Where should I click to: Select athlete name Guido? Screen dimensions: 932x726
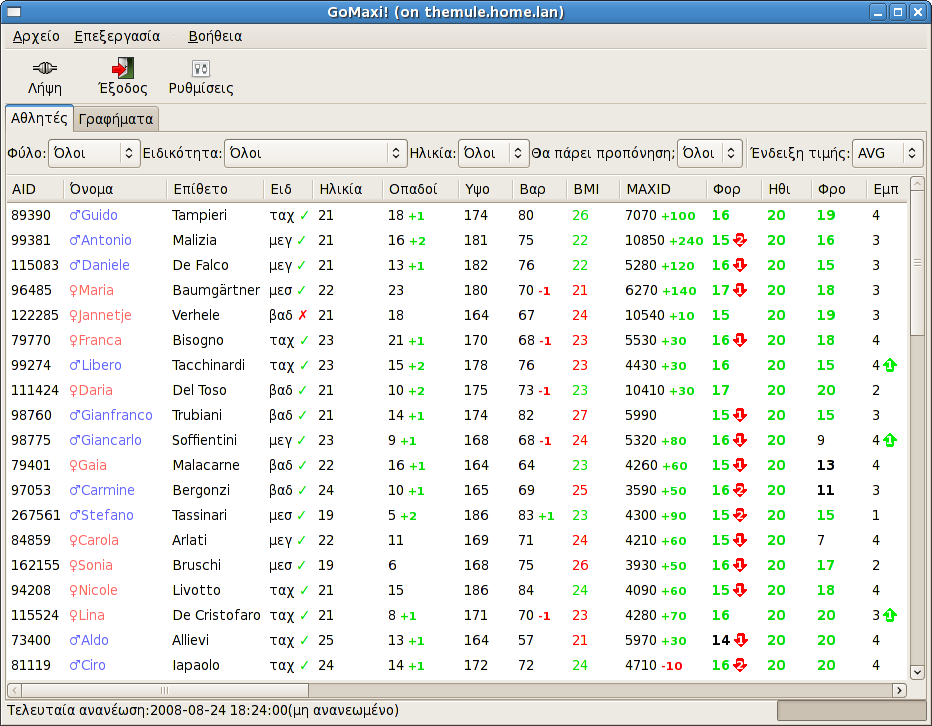[x=99, y=215]
